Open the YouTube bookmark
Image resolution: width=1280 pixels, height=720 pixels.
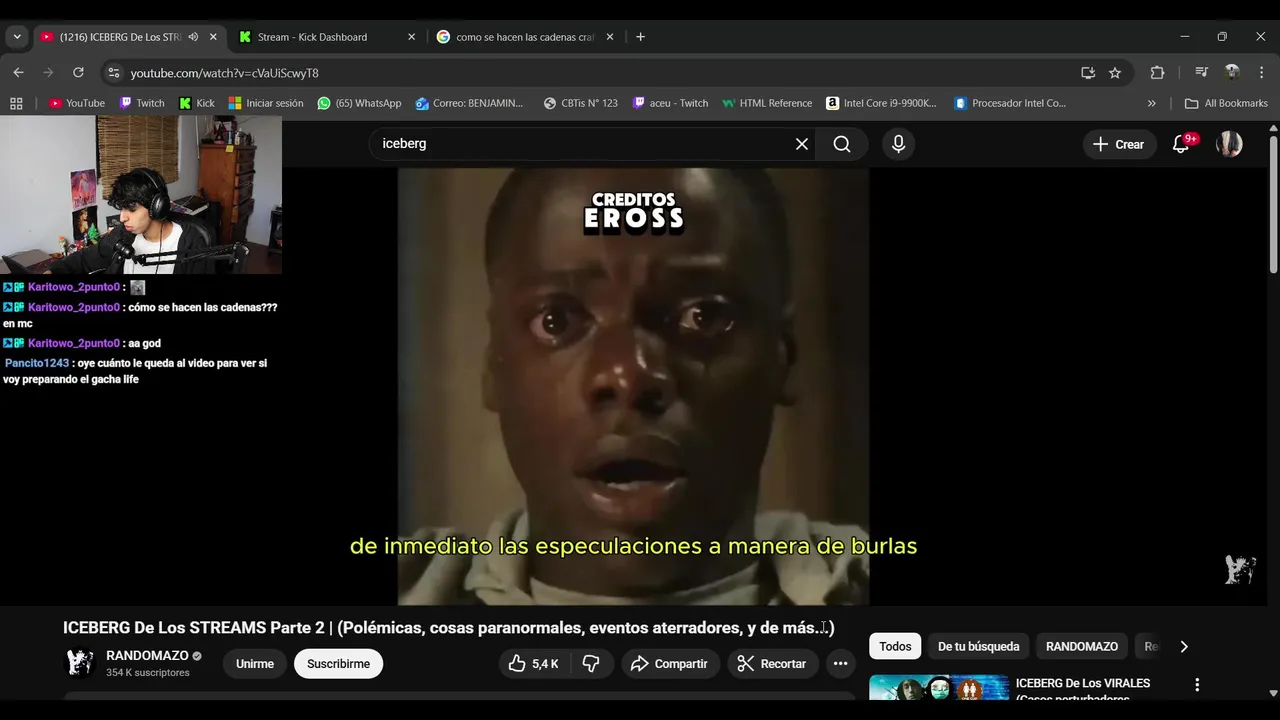click(77, 103)
